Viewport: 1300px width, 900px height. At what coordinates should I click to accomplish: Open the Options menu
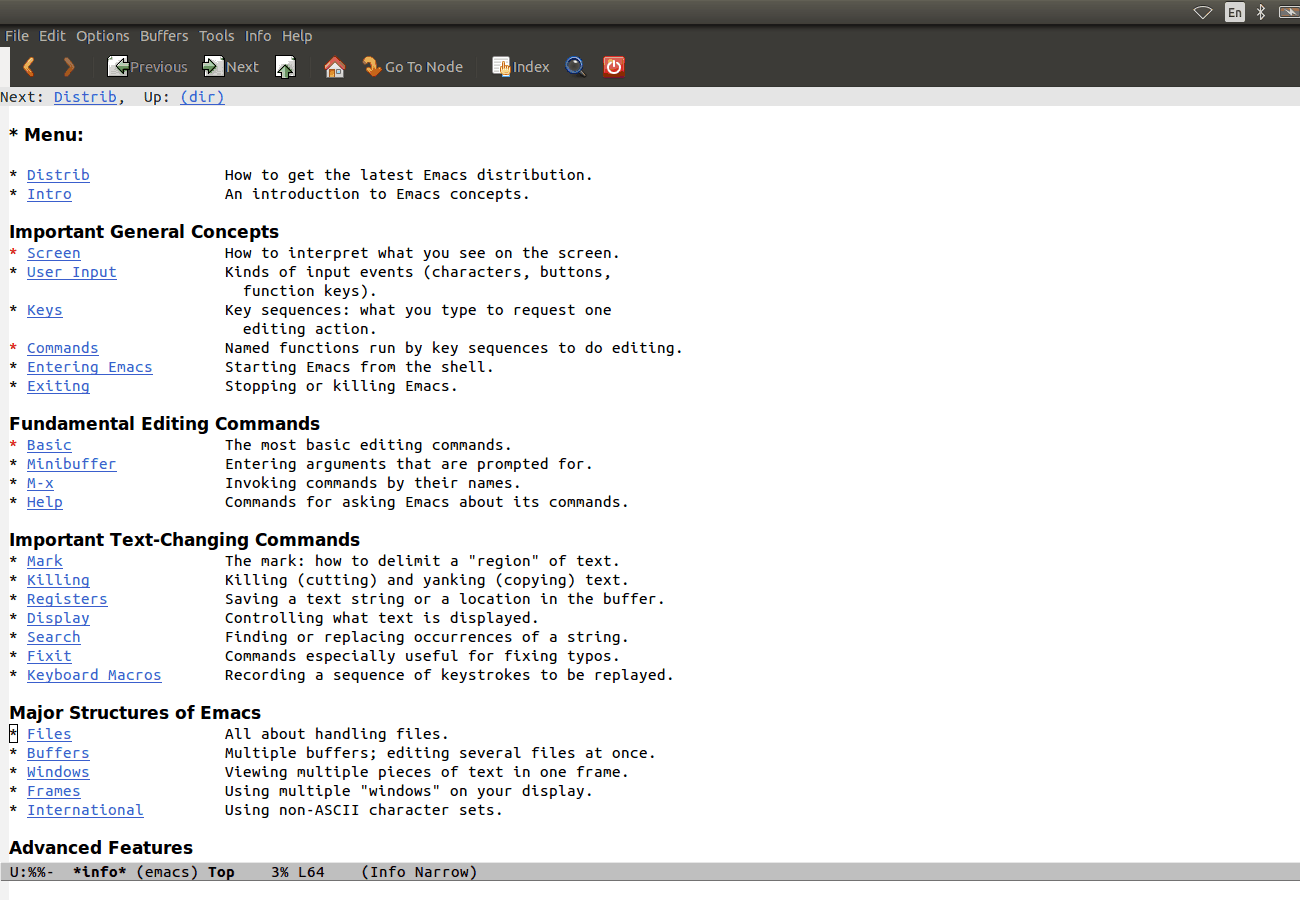click(103, 36)
